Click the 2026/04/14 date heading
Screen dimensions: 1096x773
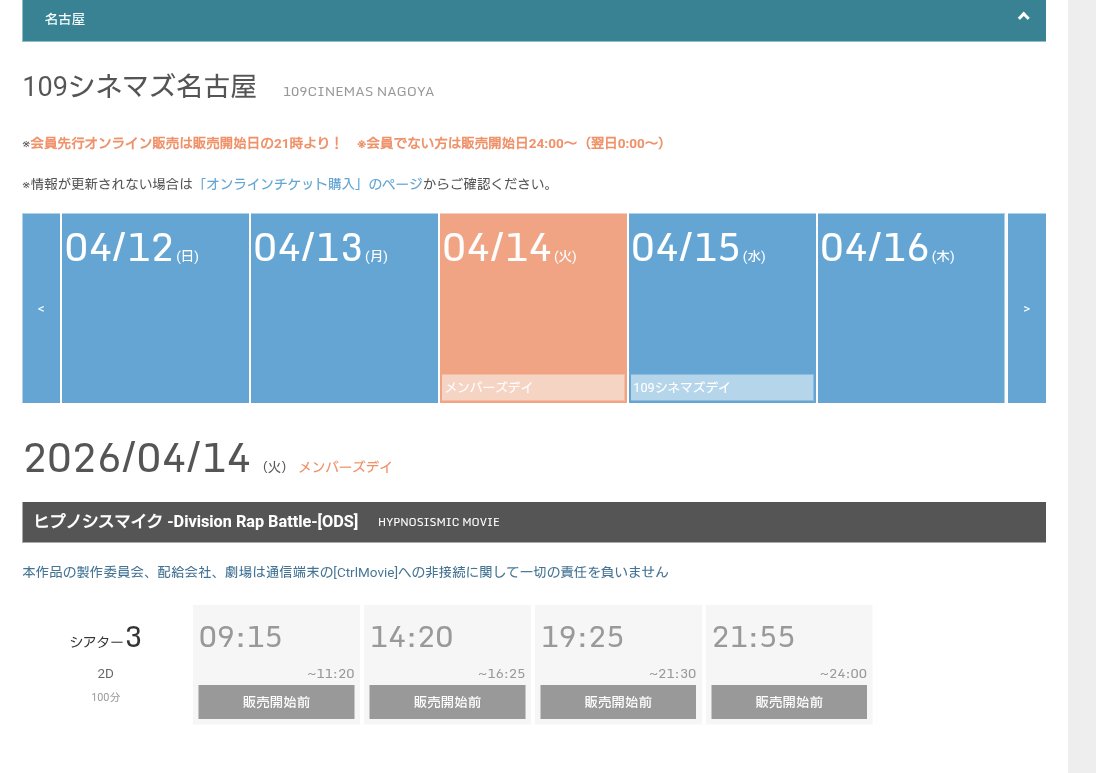pyautogui.click(x=137, y=458)
